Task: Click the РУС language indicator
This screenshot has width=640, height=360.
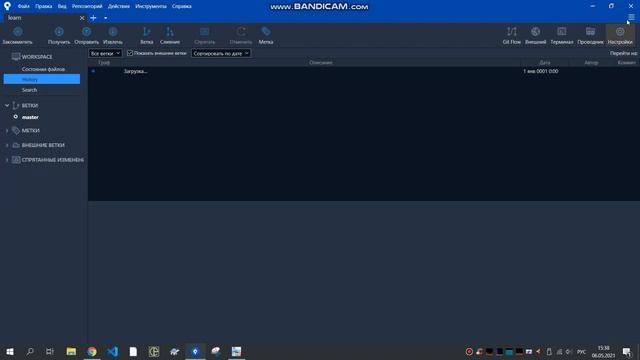Action: click(581, 352)
